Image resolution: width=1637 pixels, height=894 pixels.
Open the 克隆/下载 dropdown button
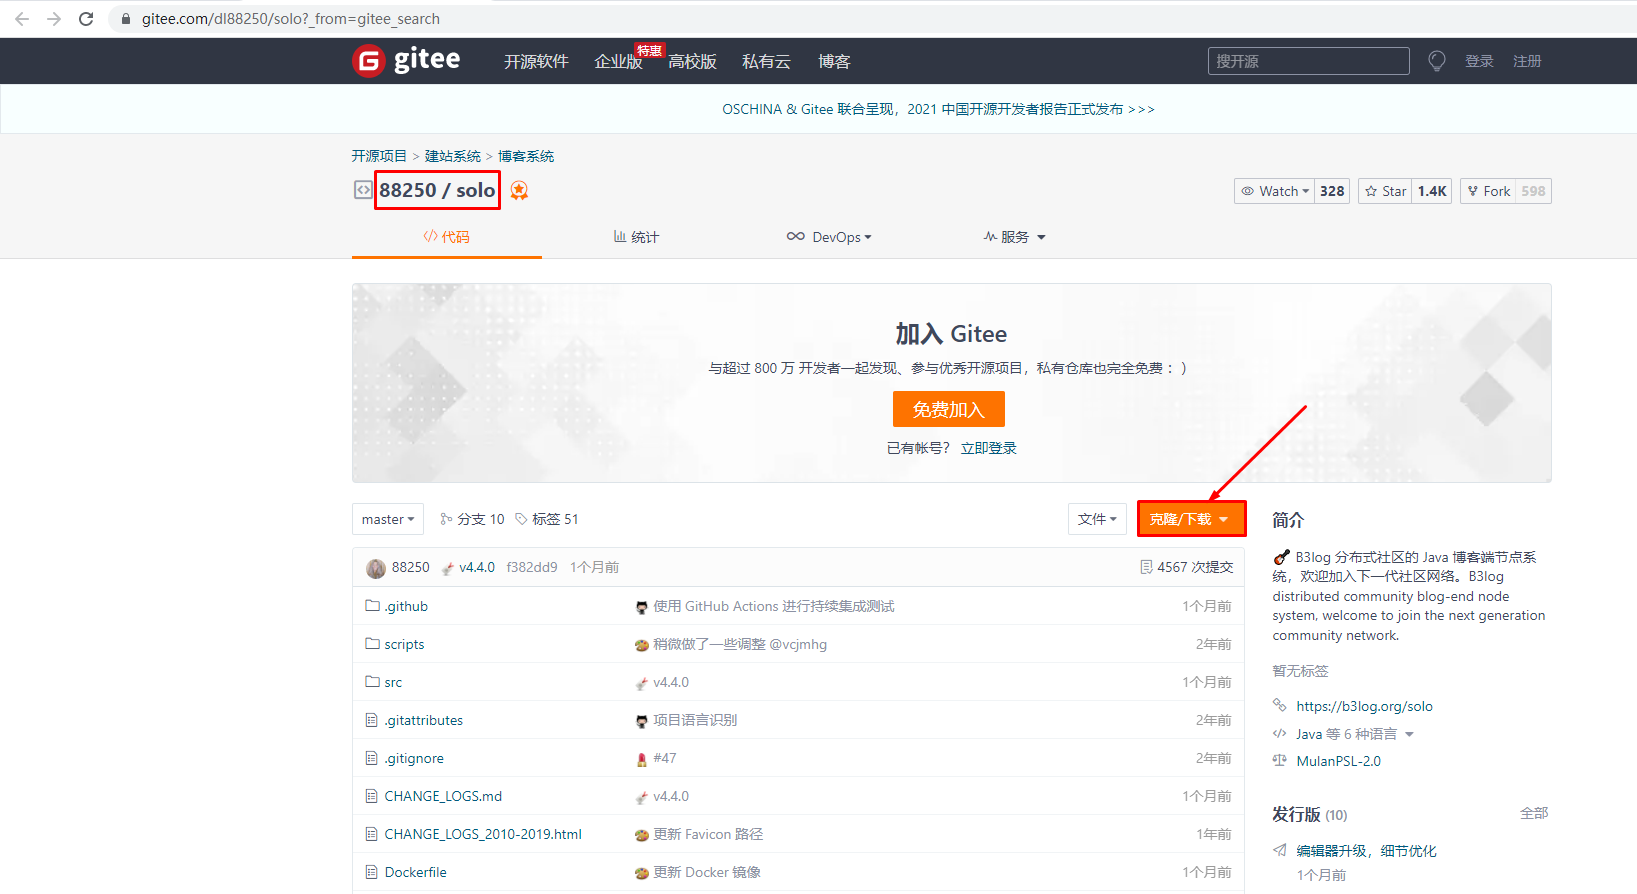(1191, 519)
